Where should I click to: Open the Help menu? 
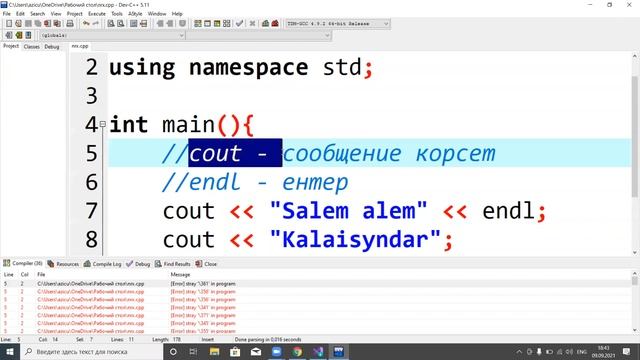pyautogui.click(x=177, y=13)
